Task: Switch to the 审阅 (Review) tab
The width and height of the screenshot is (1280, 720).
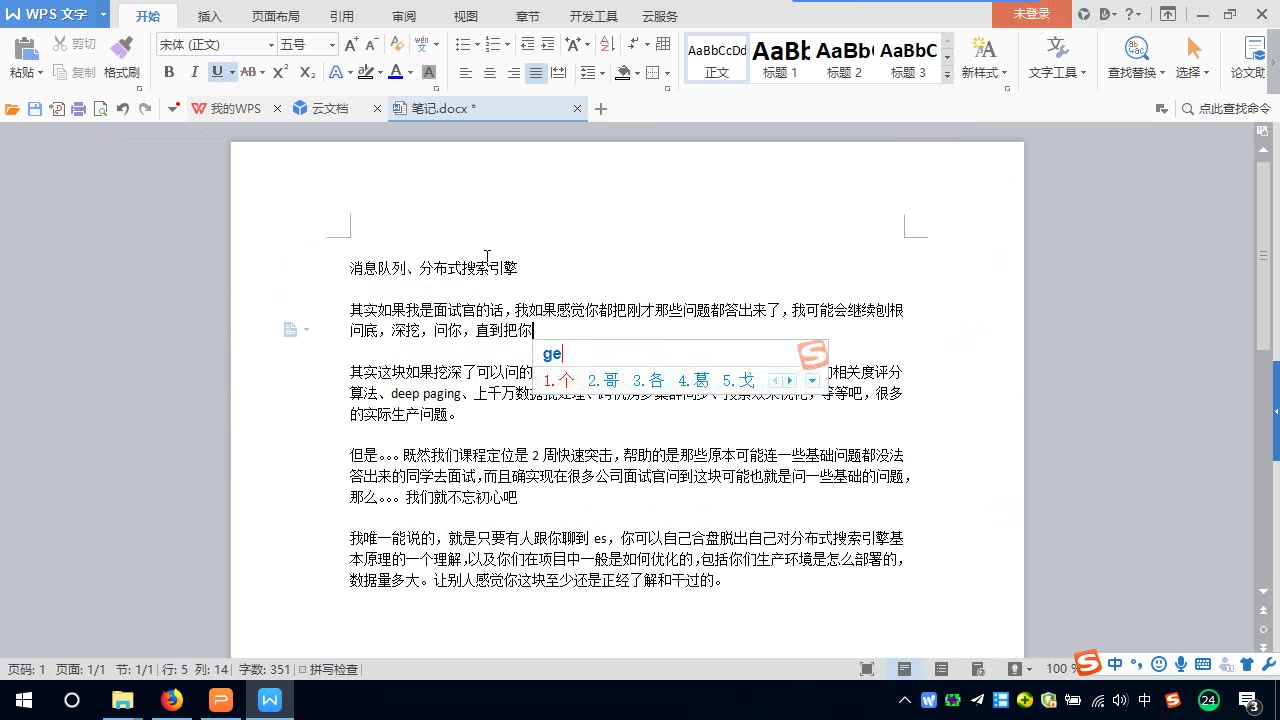Action: coord(404,16)
